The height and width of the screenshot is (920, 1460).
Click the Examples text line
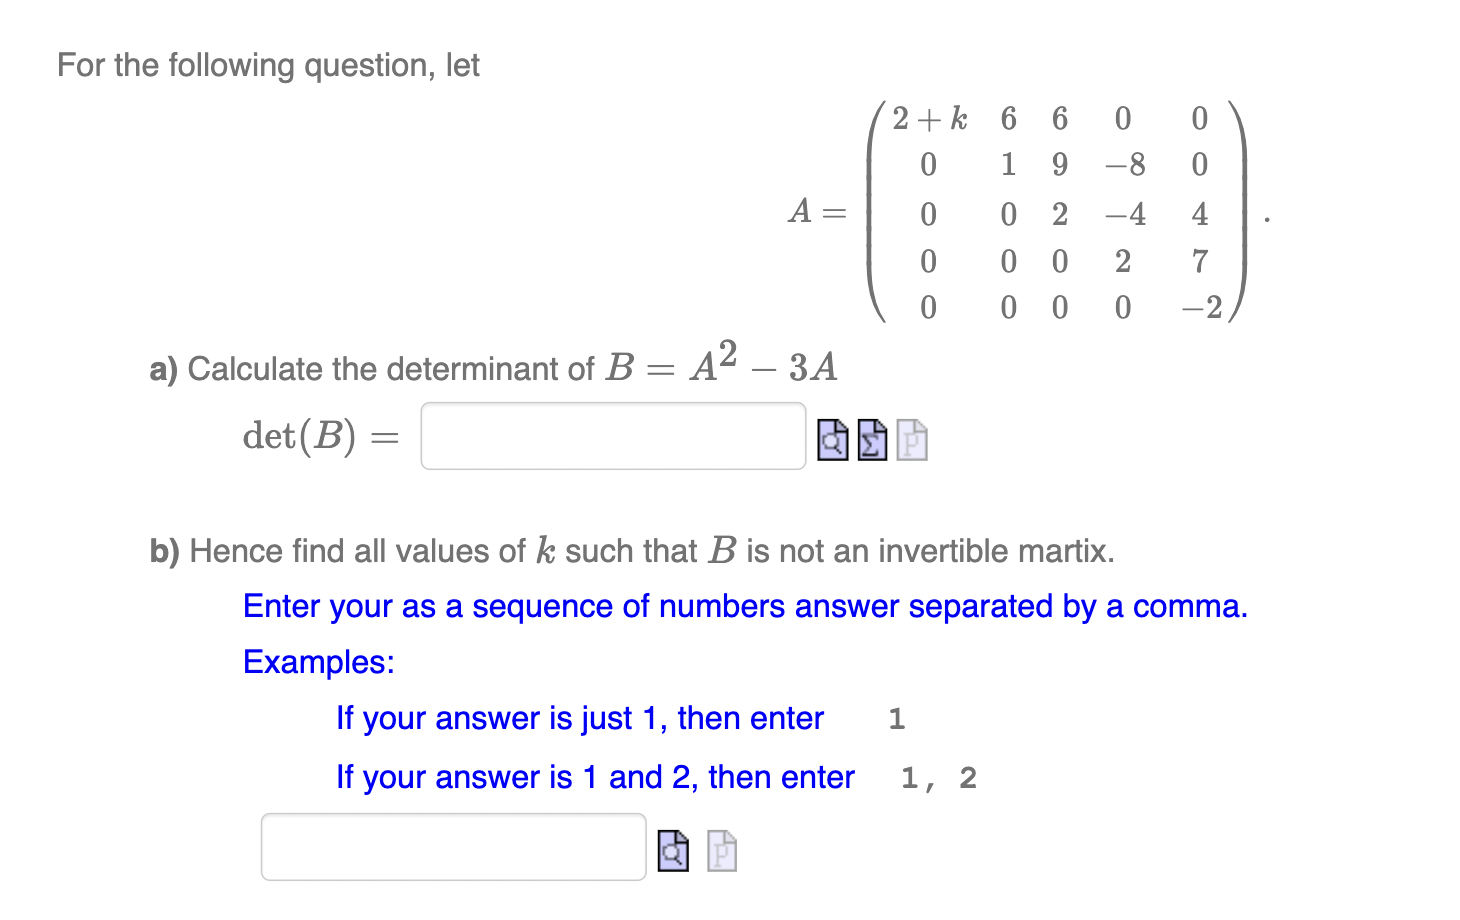[318, 662]
